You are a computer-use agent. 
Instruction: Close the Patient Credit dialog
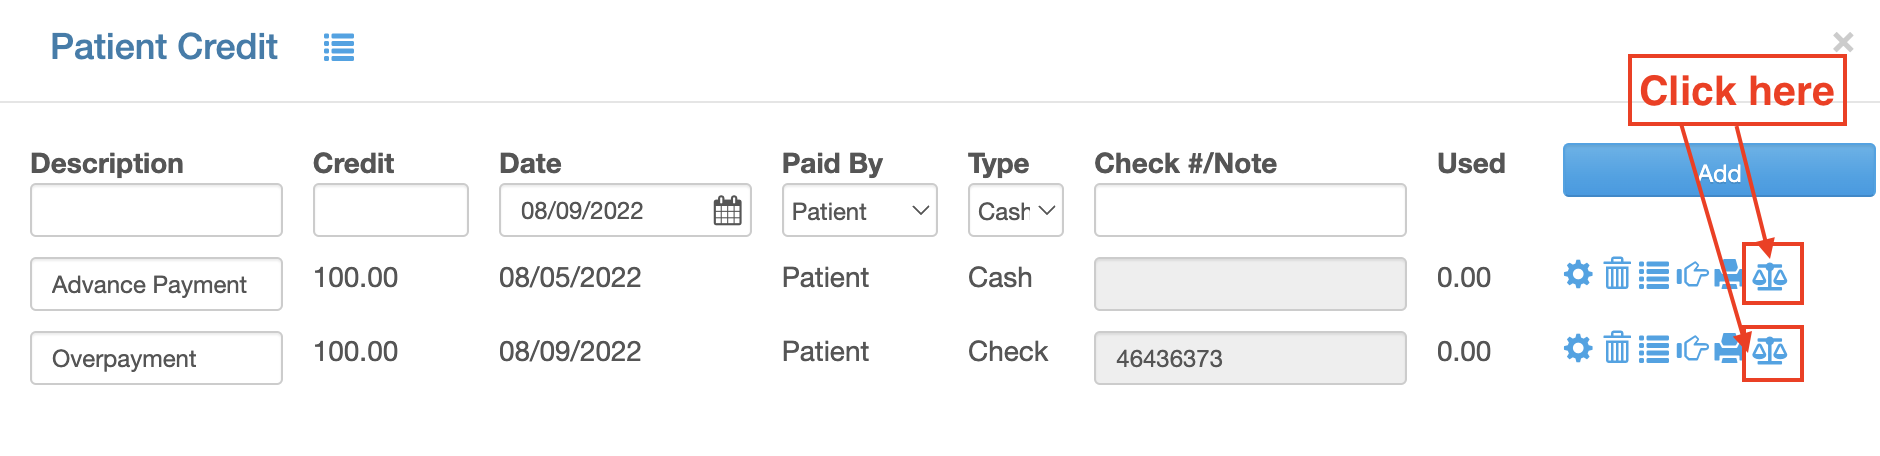point(1843,41)
